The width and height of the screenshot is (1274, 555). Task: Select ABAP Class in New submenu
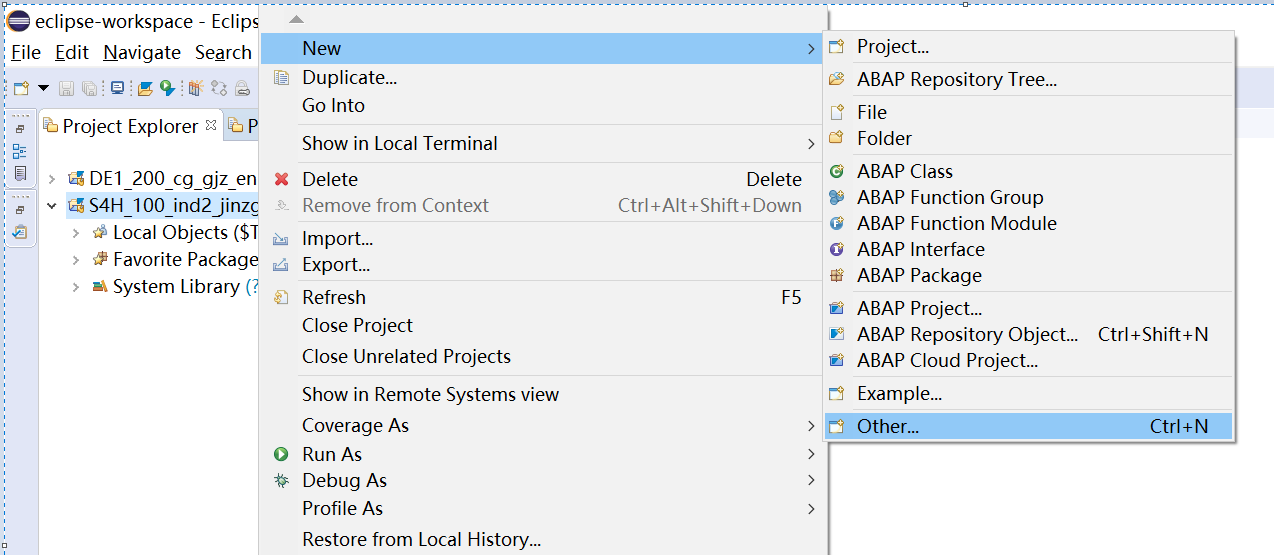coord(1028,171)
